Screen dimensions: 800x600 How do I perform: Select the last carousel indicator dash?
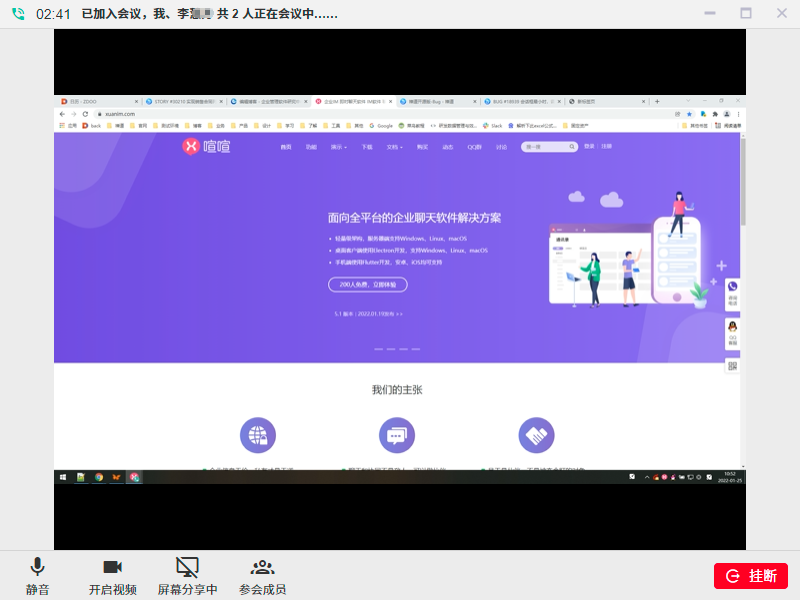[x=416, y=349]
